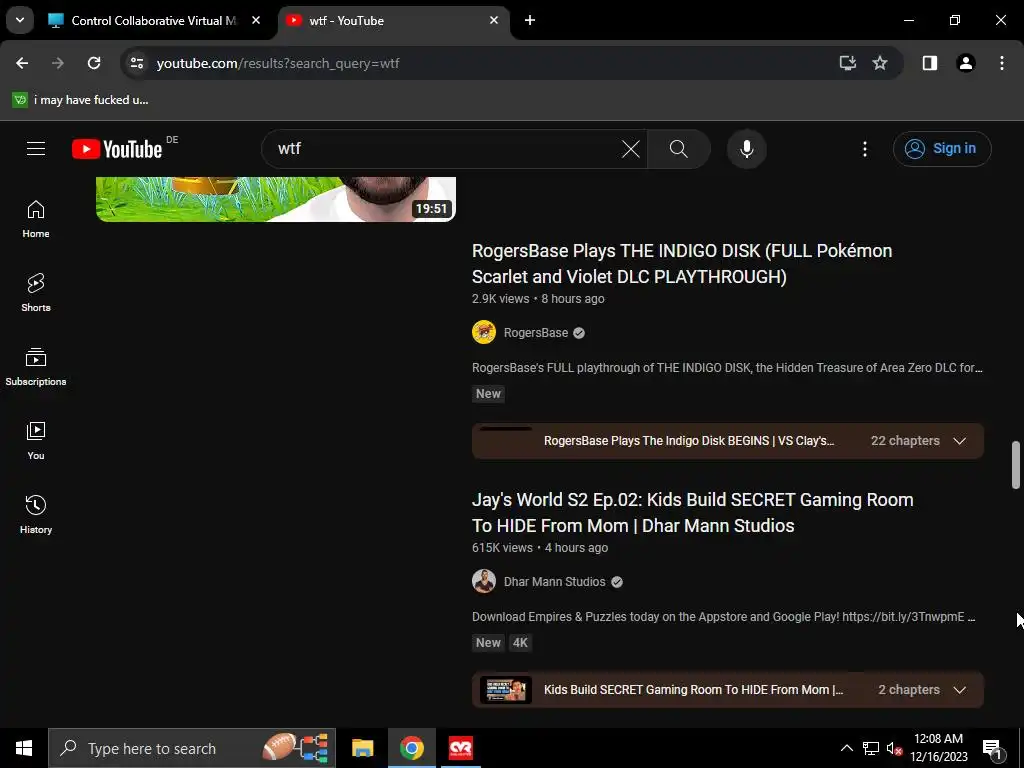Screen dimensions: 1024x768
Task: Open the YouTube hamburger guide menu
Action: 36,149
